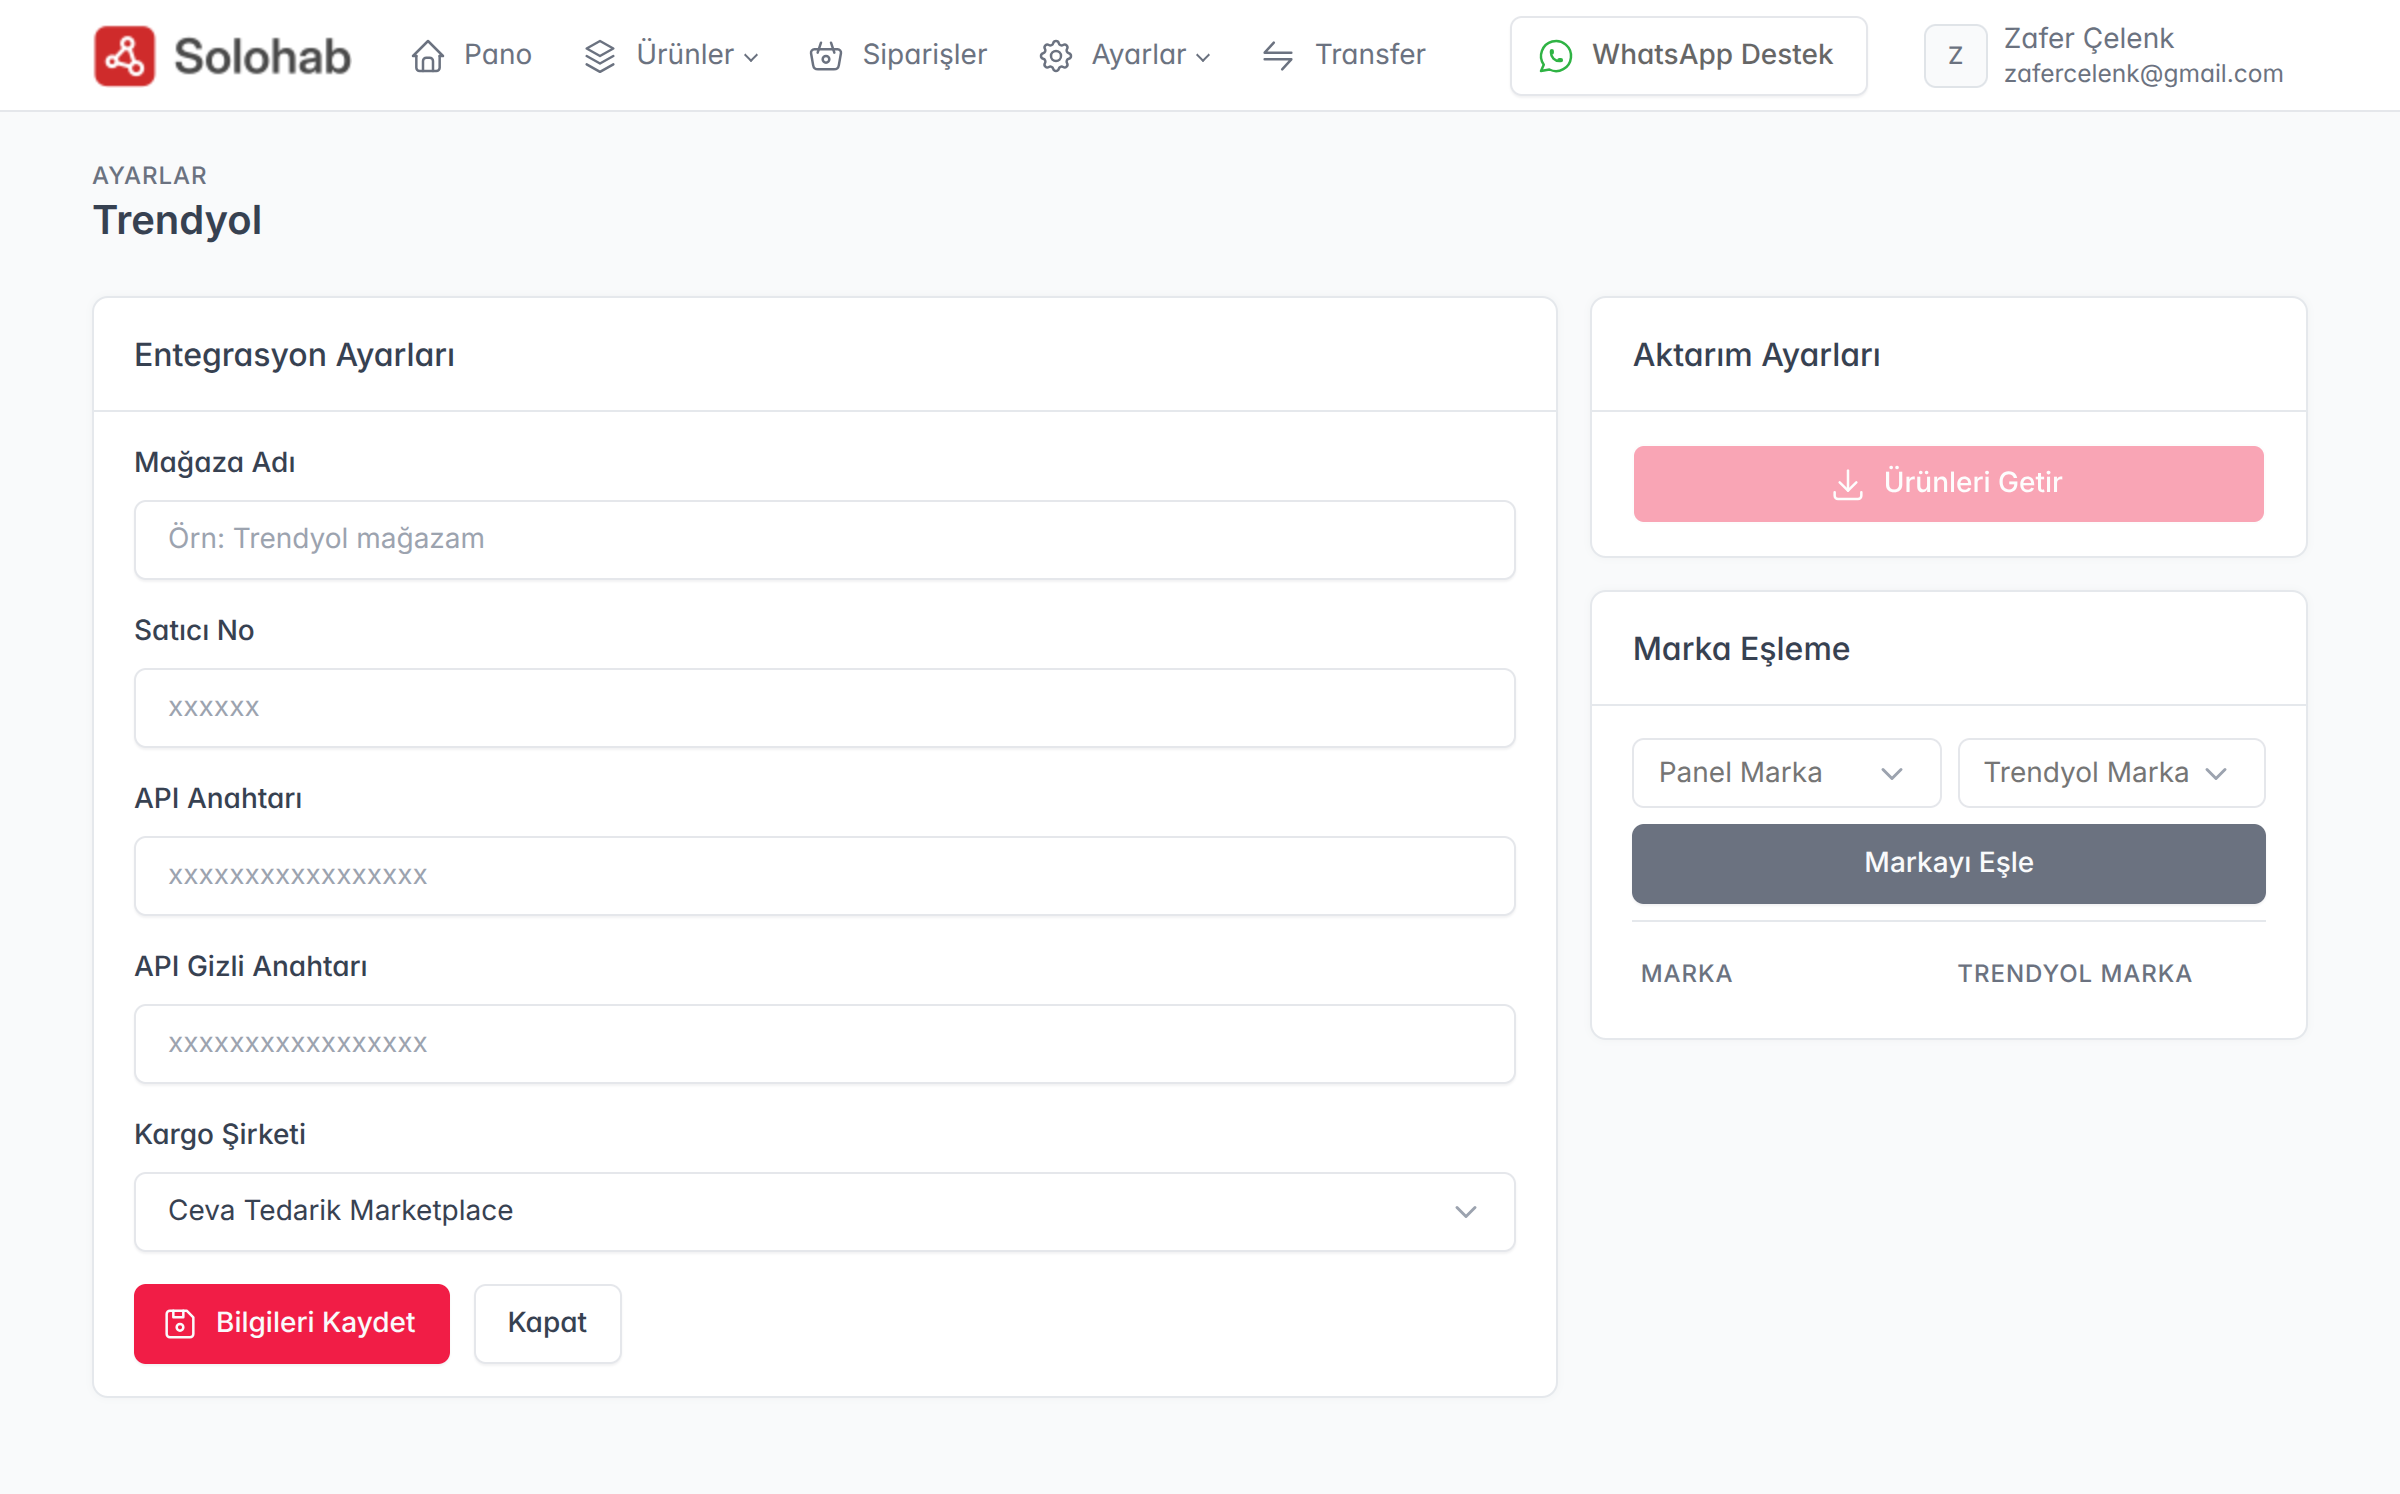2400x1494 pixels.
Task: Click the Solohab red logo icon
Action: pos(124,56)
